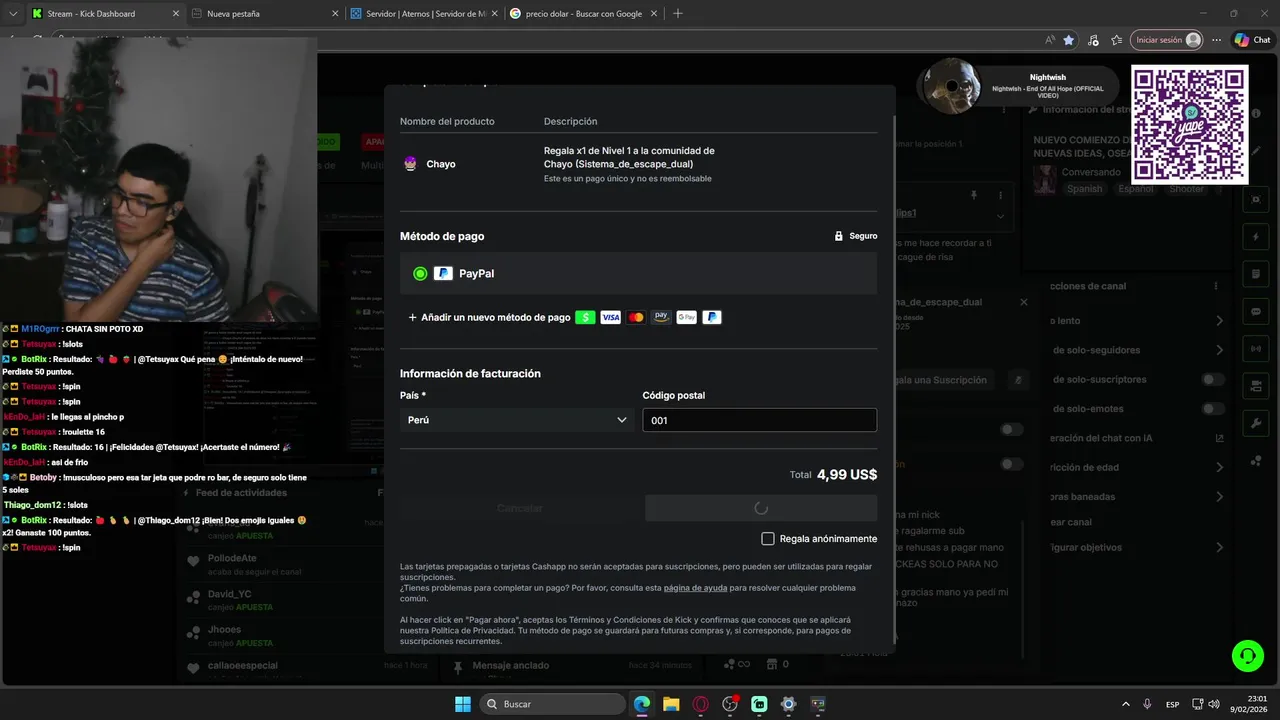Click the green Cash App payment icon
The image size is (1280, 720).
585,317
